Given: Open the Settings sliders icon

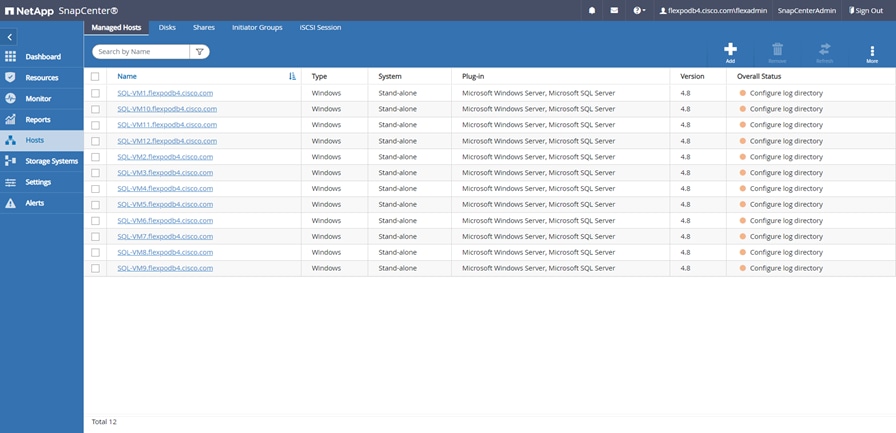Looking at the screenshot, I should (10, 182).
